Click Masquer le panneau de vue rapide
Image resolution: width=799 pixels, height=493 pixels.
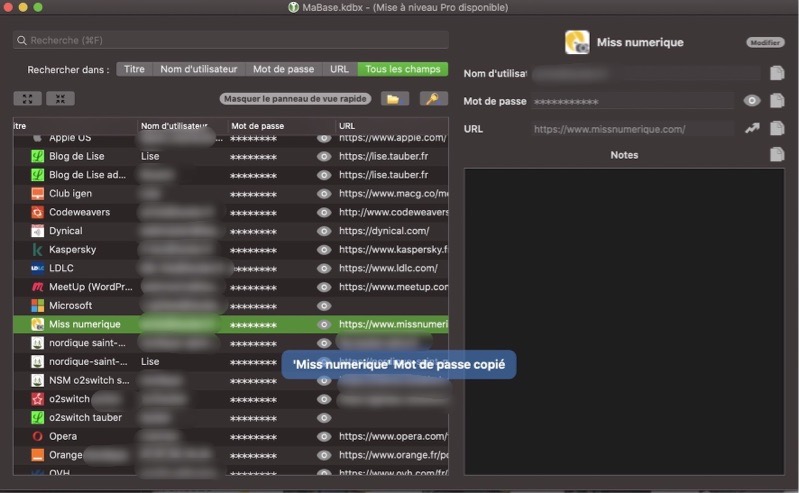(296, 99)
